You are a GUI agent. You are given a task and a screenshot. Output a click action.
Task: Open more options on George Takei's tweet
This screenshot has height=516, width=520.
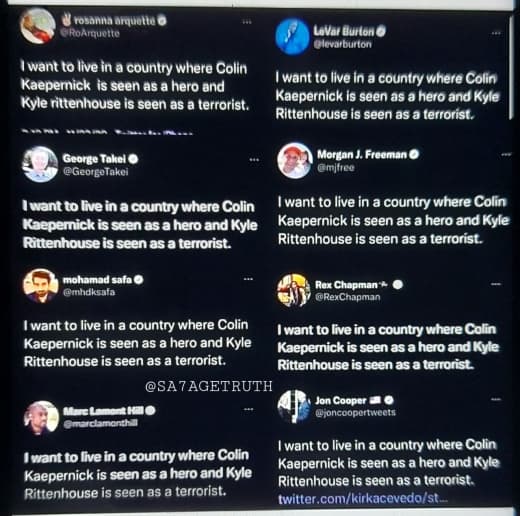(x=254, y=160)
